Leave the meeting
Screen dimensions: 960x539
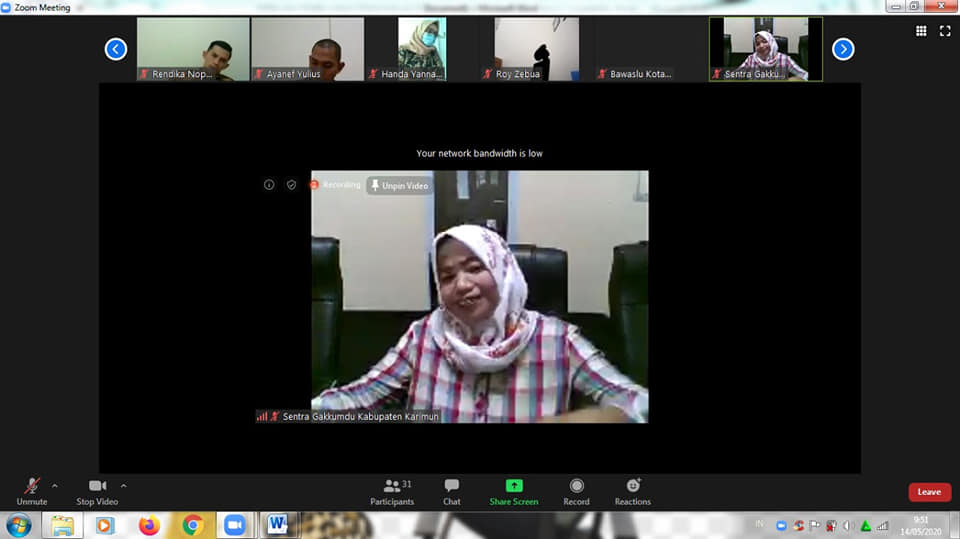coord(929,492)
